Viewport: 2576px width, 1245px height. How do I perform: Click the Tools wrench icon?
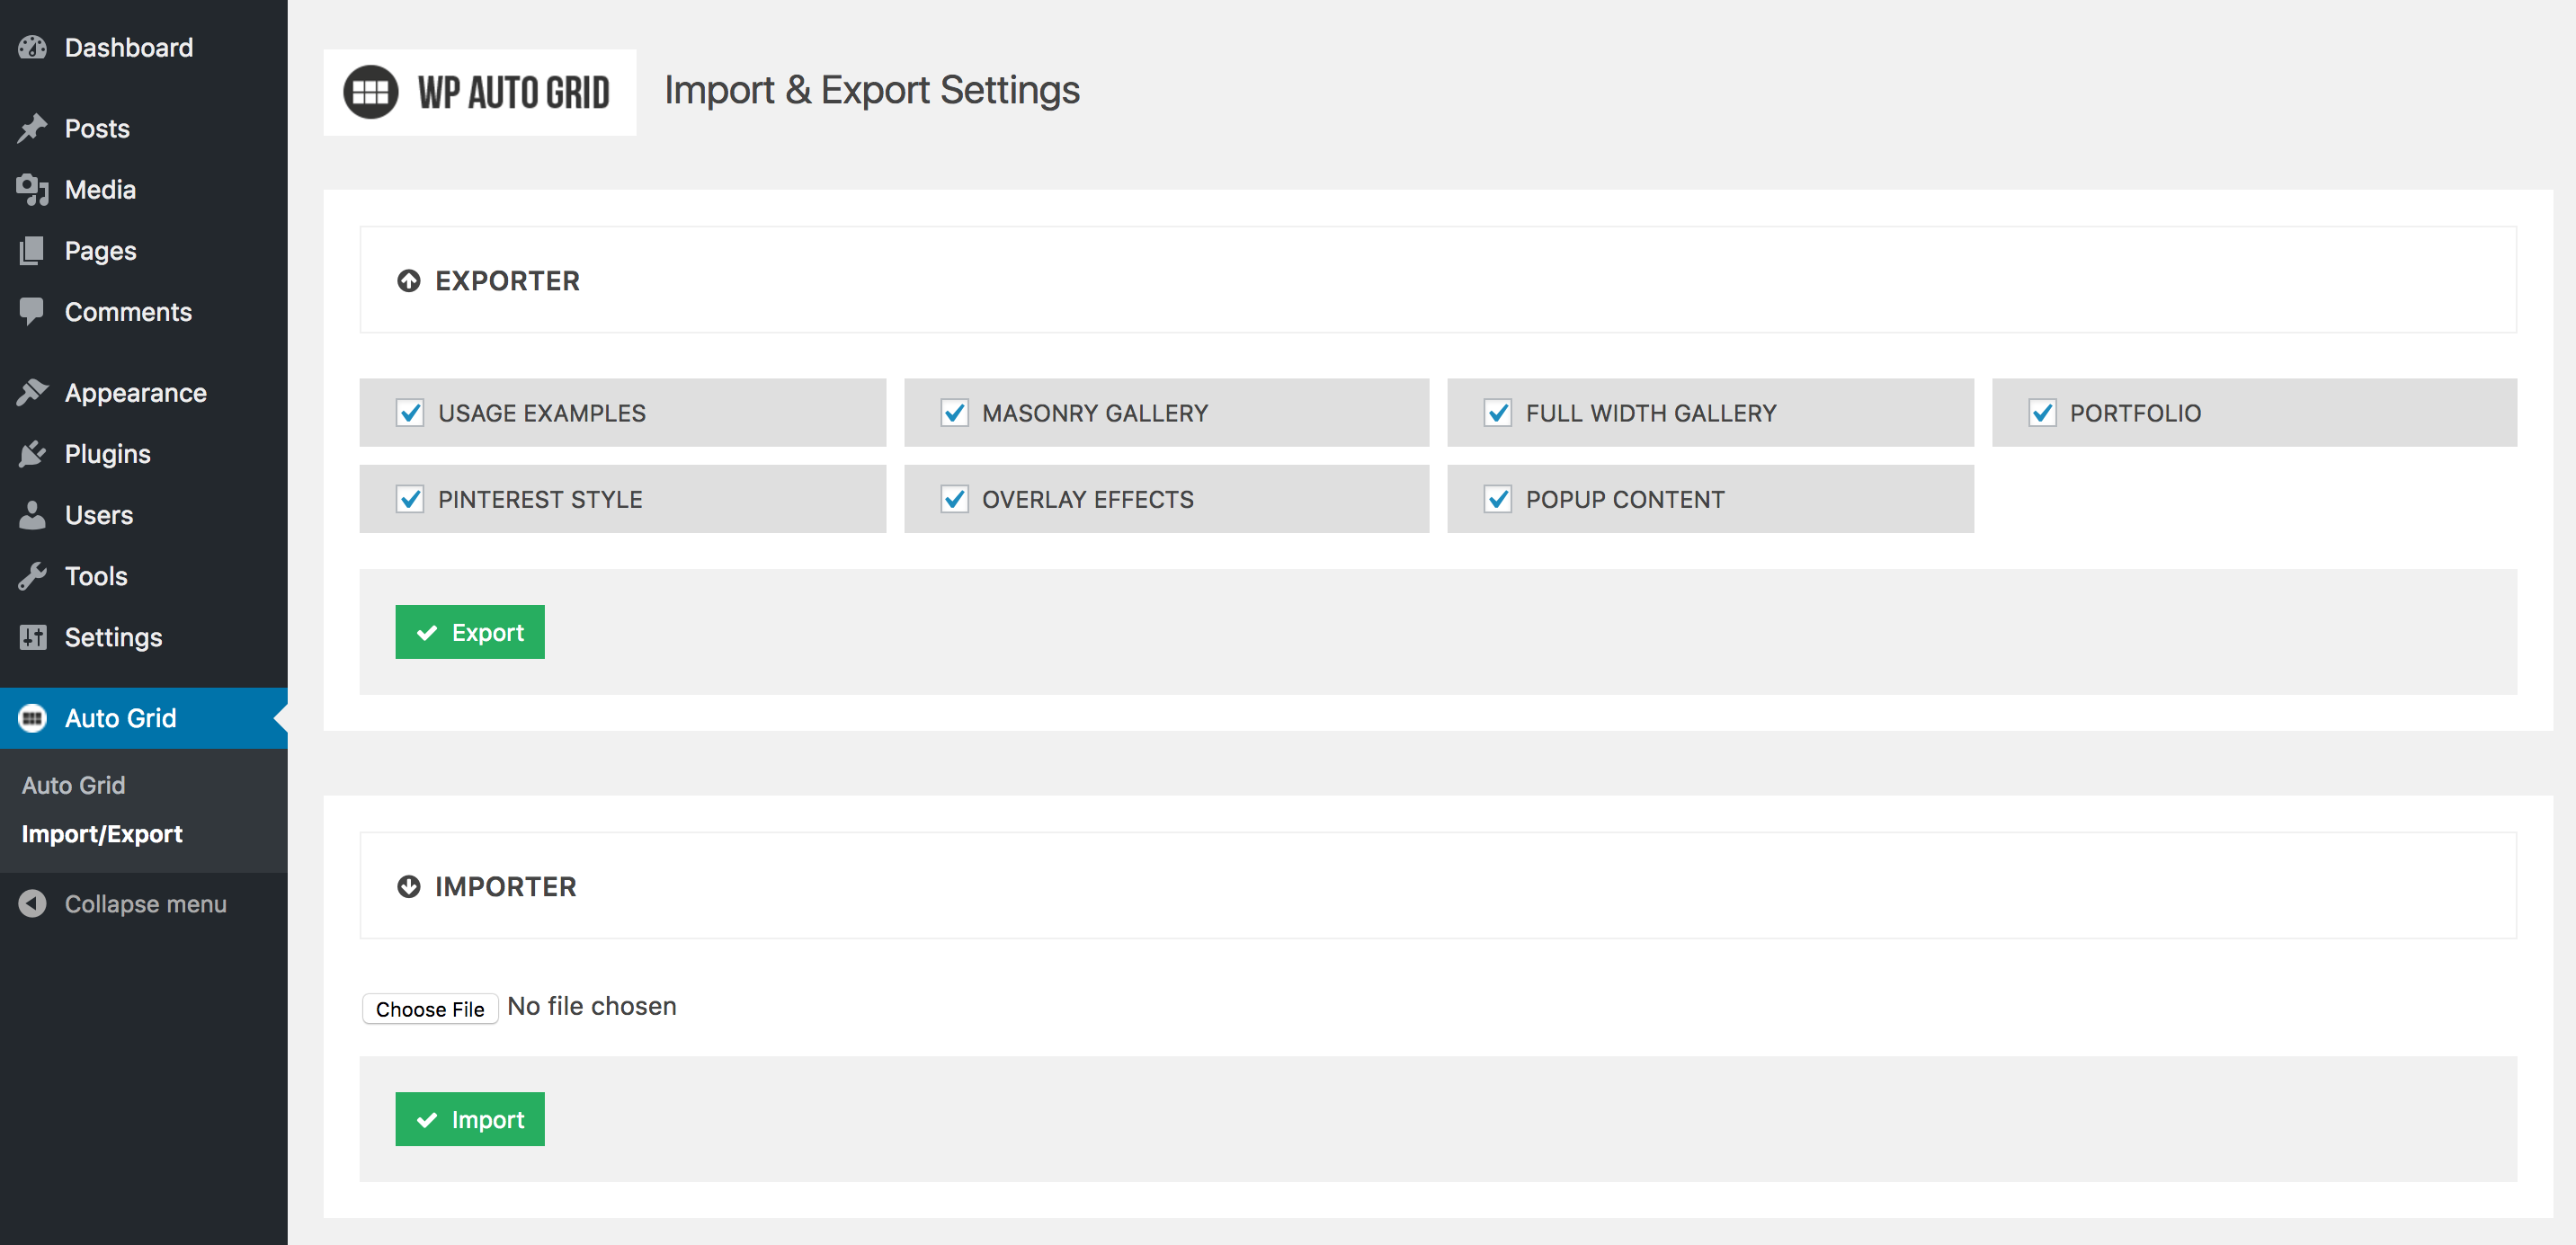click(32, 576)
